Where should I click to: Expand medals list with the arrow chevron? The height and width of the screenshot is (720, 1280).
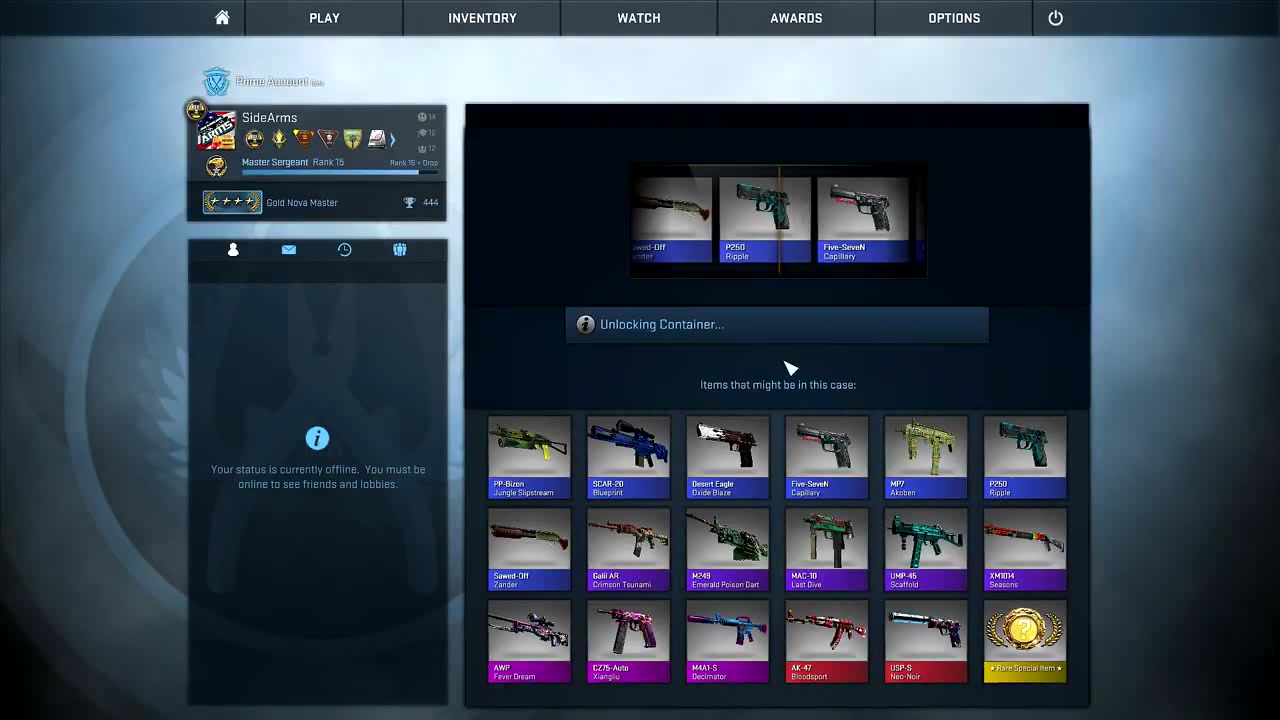(392, 139)
